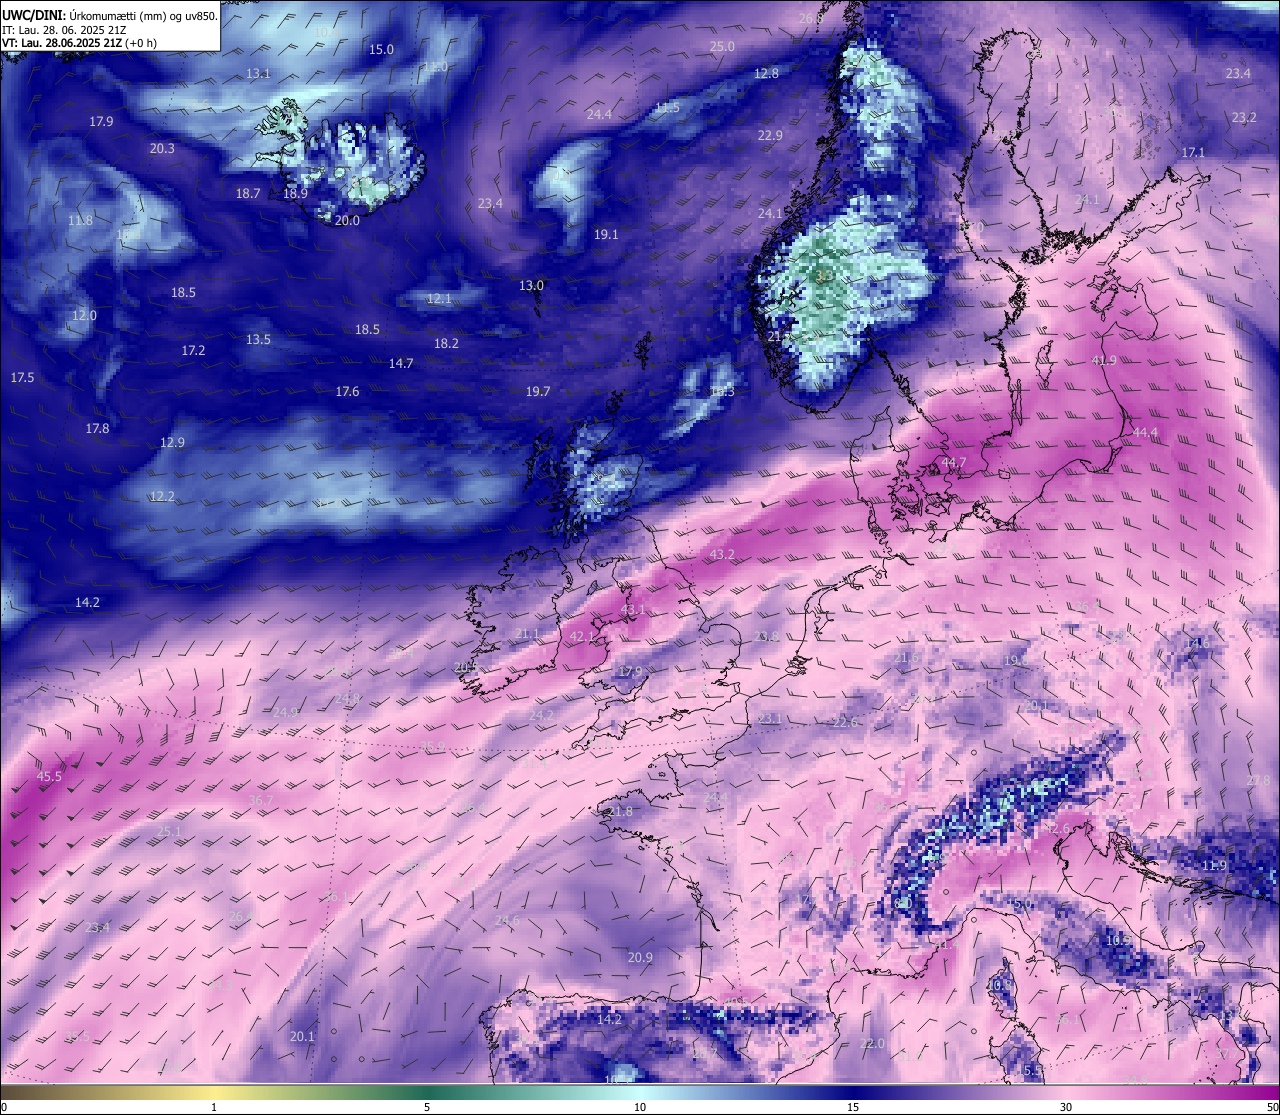Click the 24.2 value southwest of Wales
The width and height of the screenshot is (1280, 1115).
(541, 715)
